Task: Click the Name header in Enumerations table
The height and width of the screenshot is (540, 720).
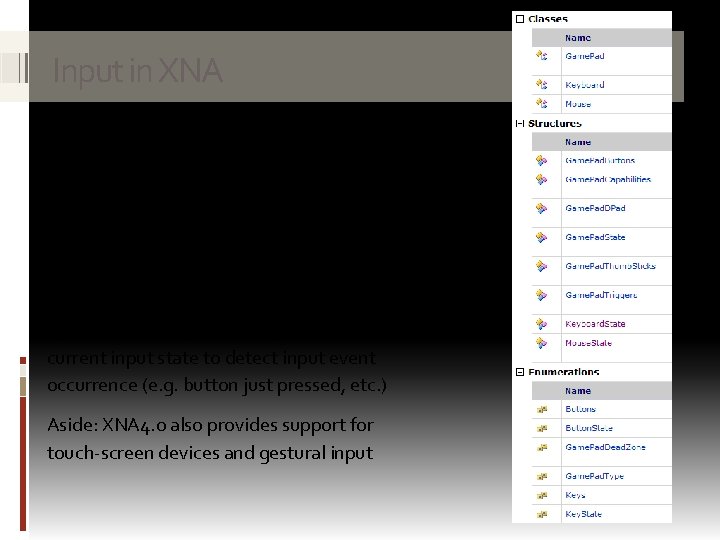Action: tap(578, 391)
